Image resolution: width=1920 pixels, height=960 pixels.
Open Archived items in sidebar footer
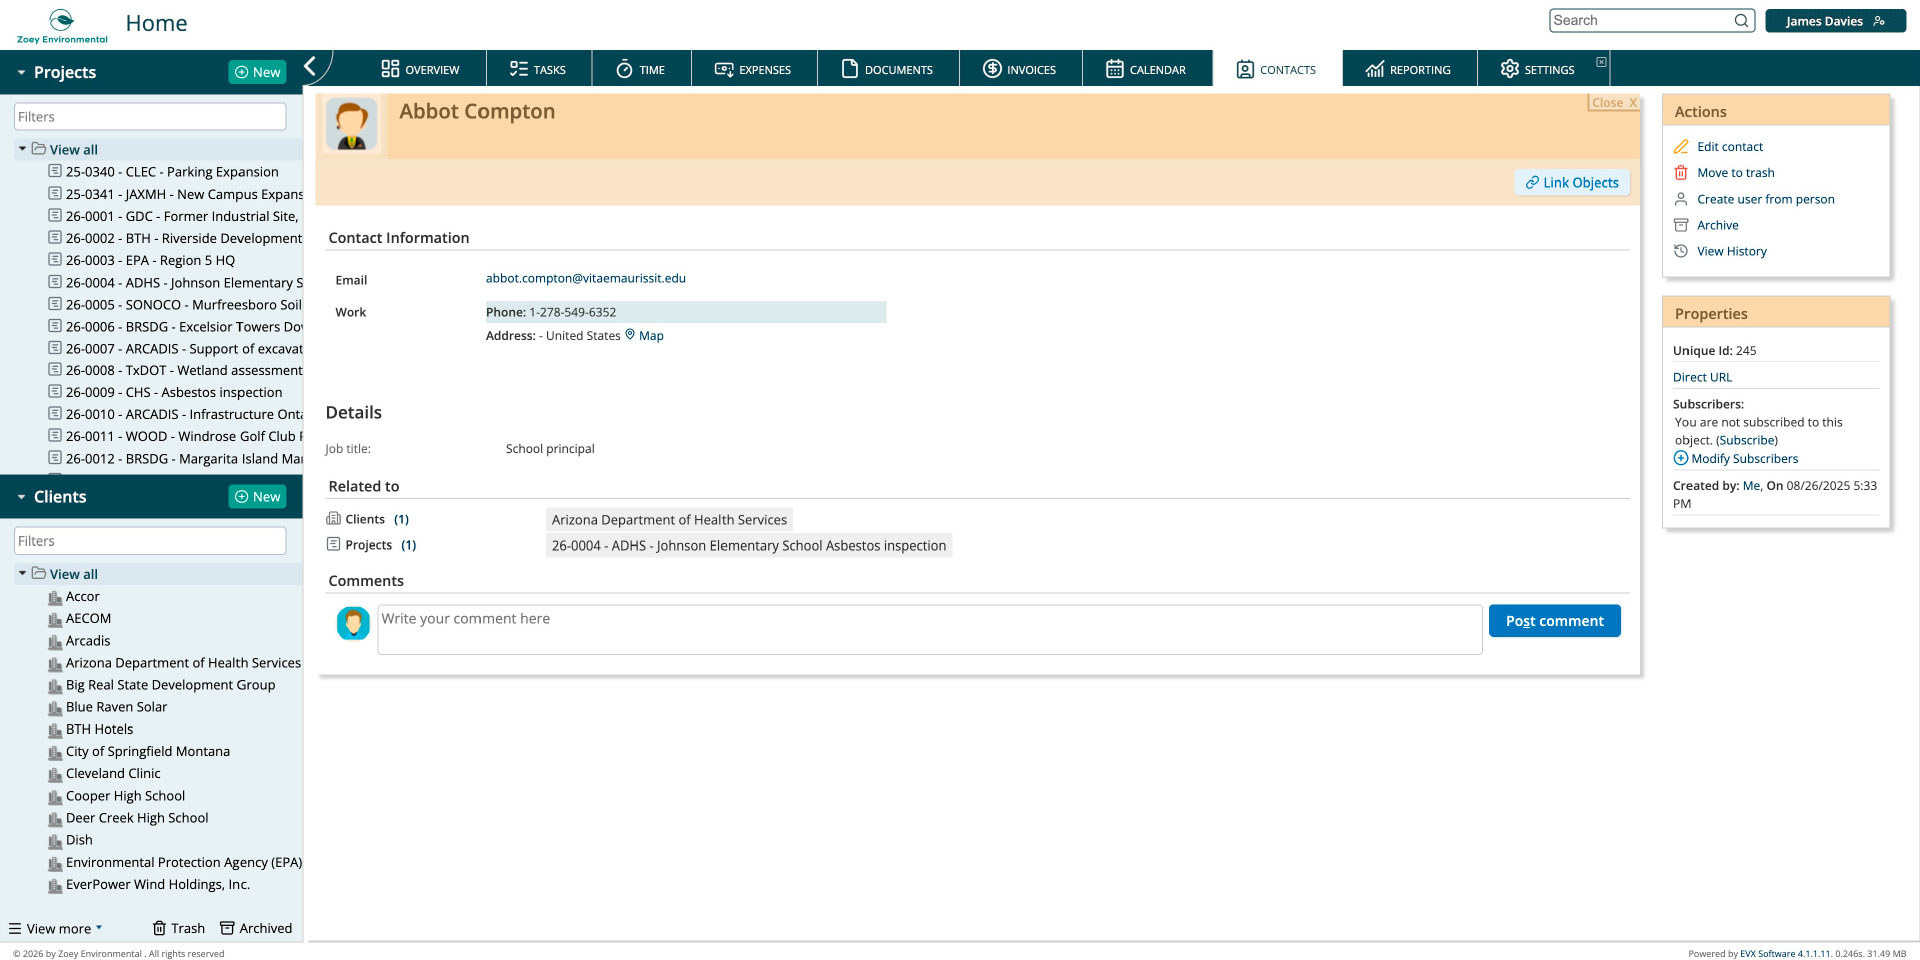pos(256,928)
